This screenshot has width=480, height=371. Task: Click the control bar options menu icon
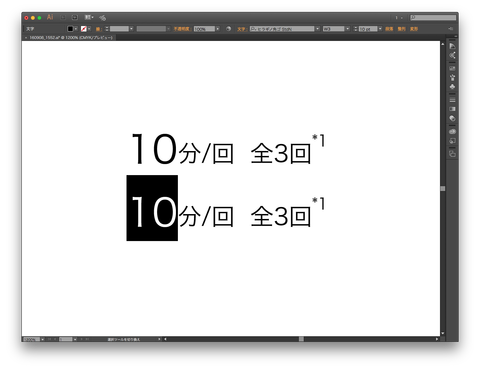[x=451, y=29]
